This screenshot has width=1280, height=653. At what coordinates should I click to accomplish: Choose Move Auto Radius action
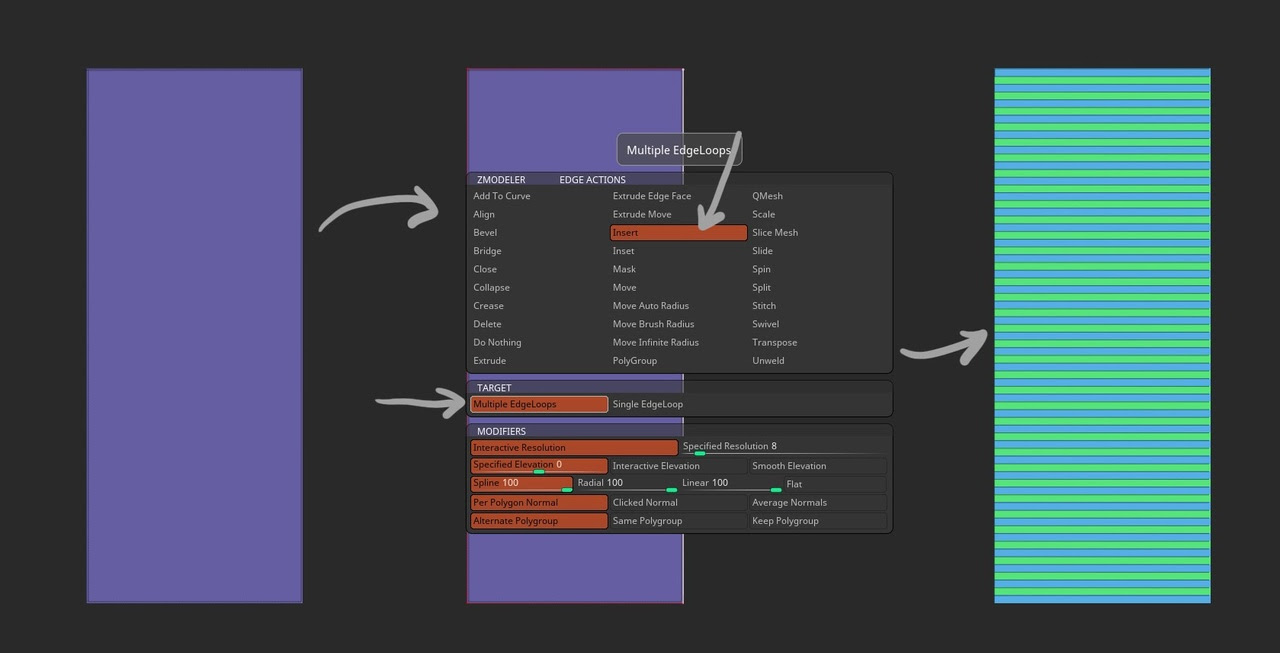tap(651, 306)
